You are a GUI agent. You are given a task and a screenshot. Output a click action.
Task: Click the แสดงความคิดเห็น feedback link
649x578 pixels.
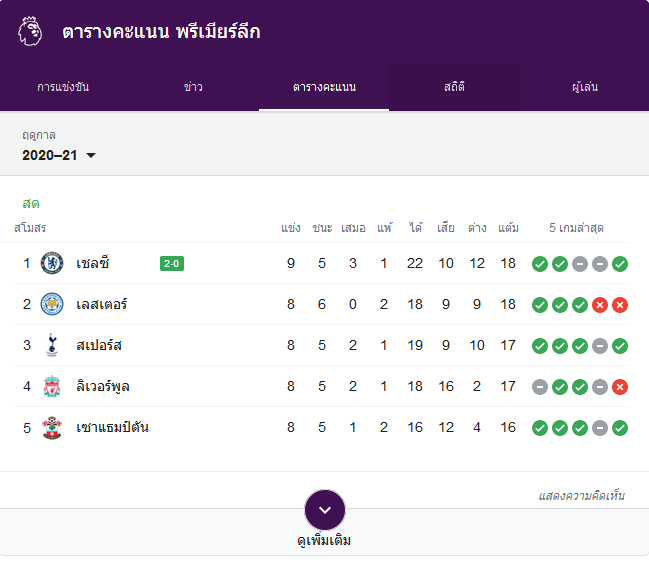click(582, 496)
